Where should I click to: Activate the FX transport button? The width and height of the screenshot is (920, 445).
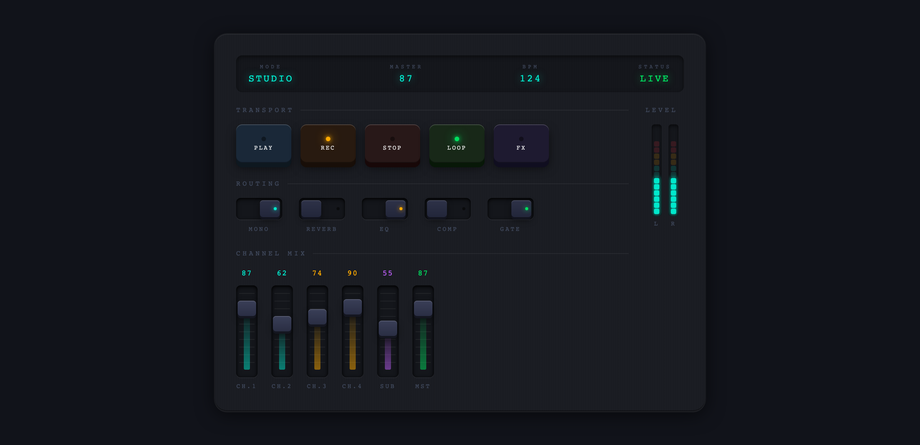coord(521,143)
